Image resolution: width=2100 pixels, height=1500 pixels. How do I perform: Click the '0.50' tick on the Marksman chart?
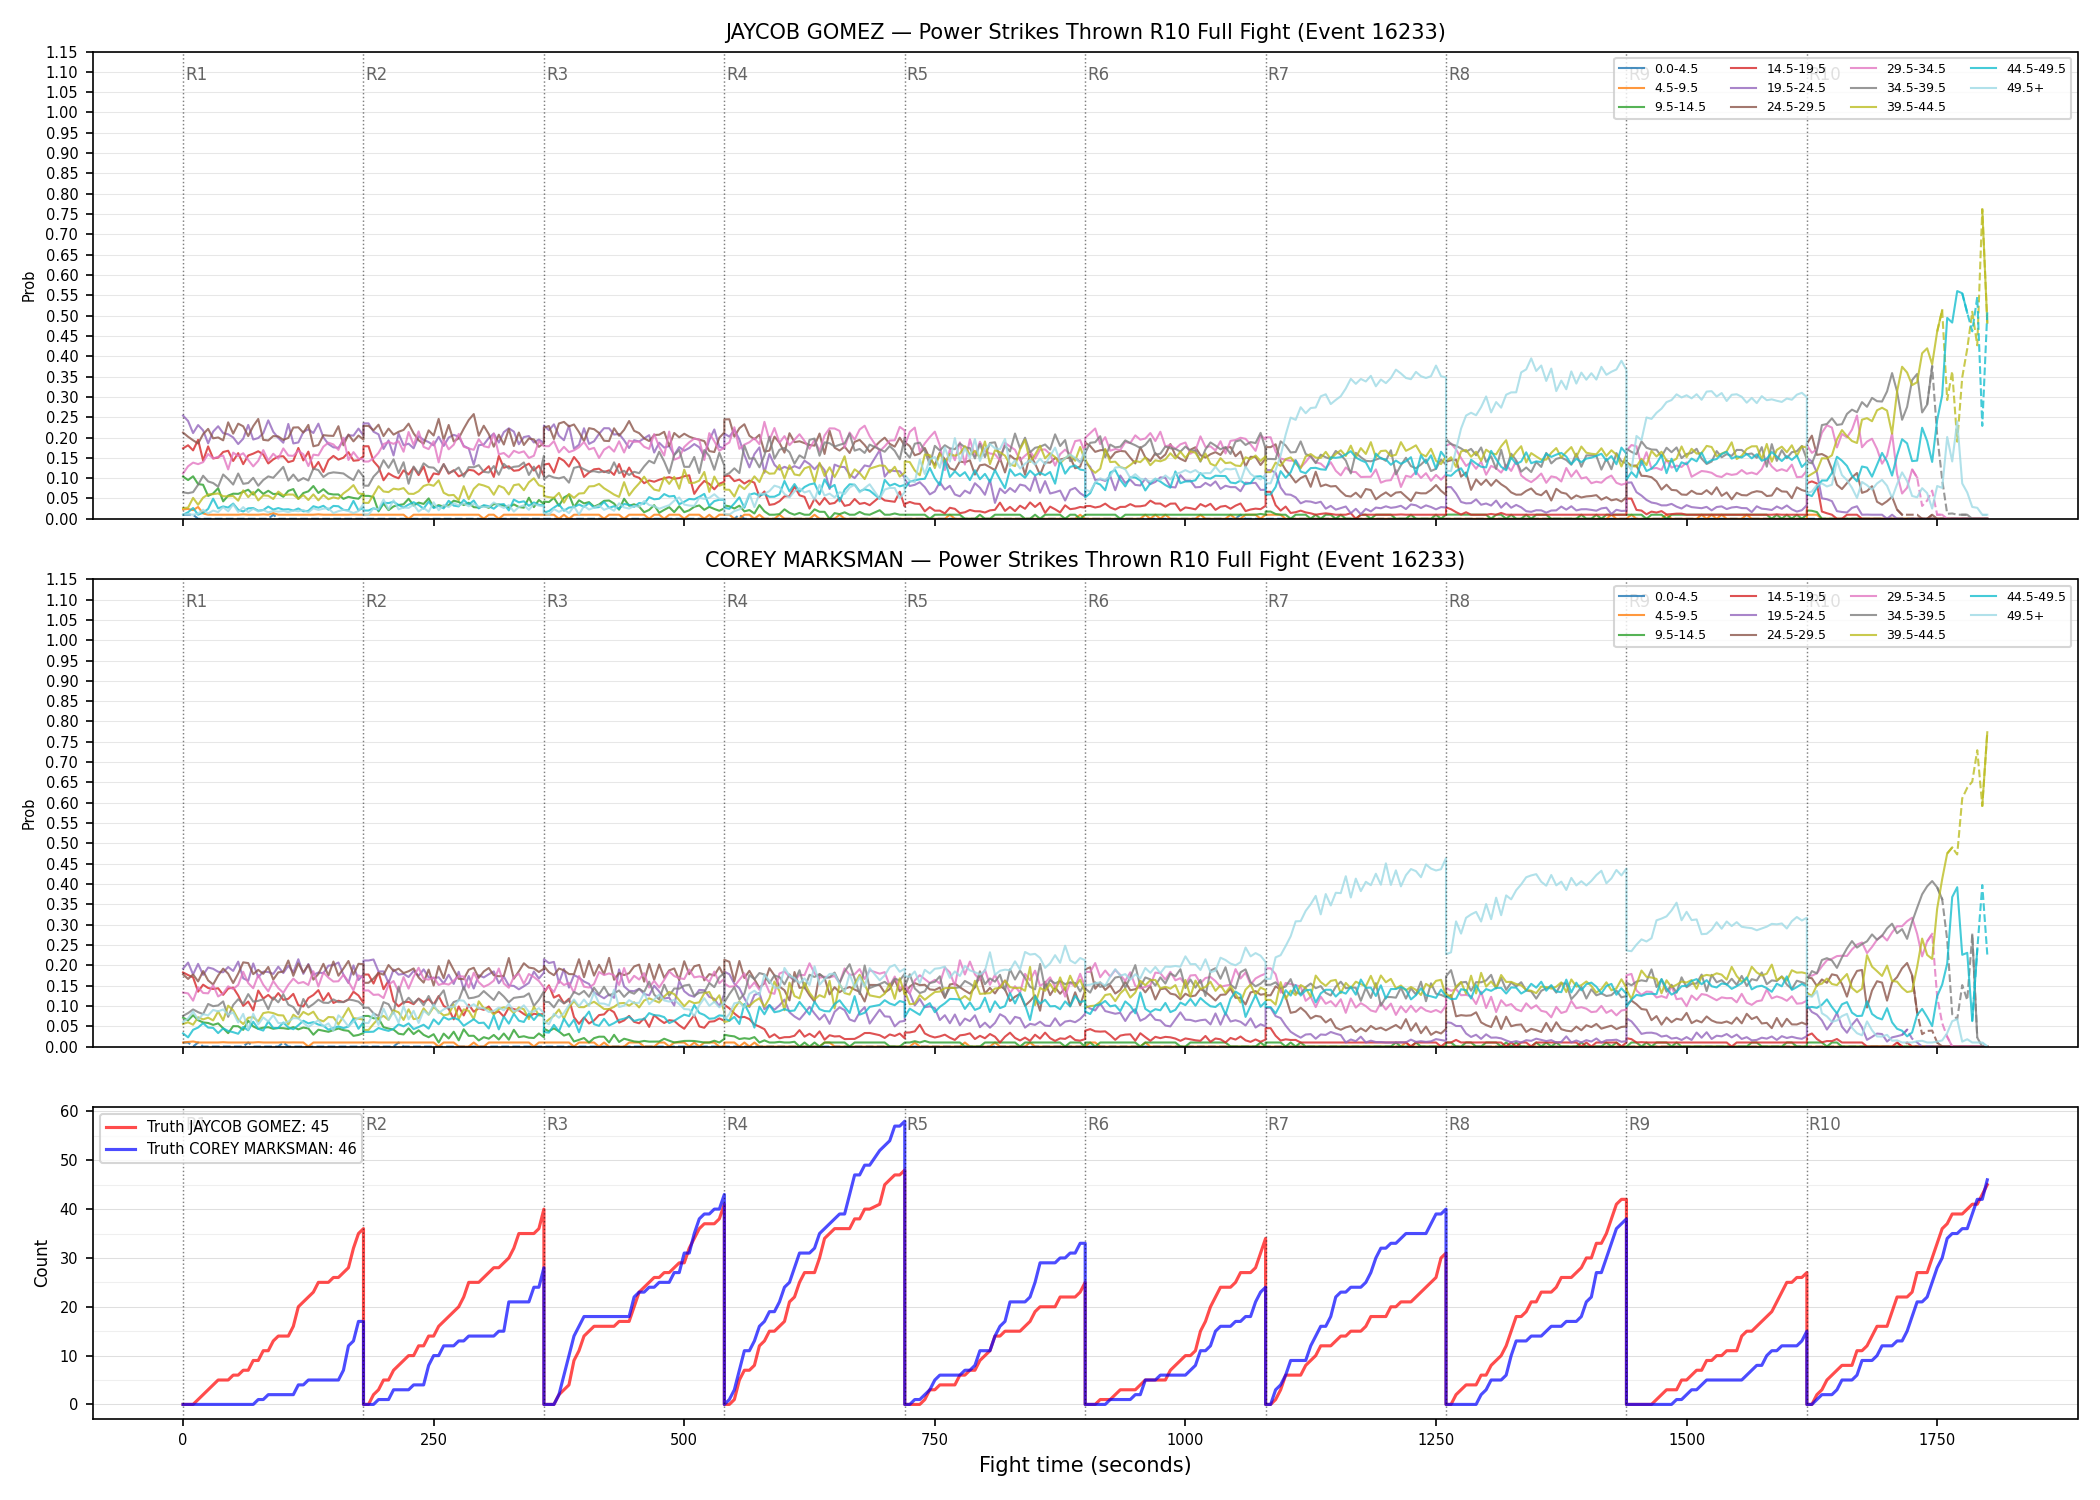(61, 843)
